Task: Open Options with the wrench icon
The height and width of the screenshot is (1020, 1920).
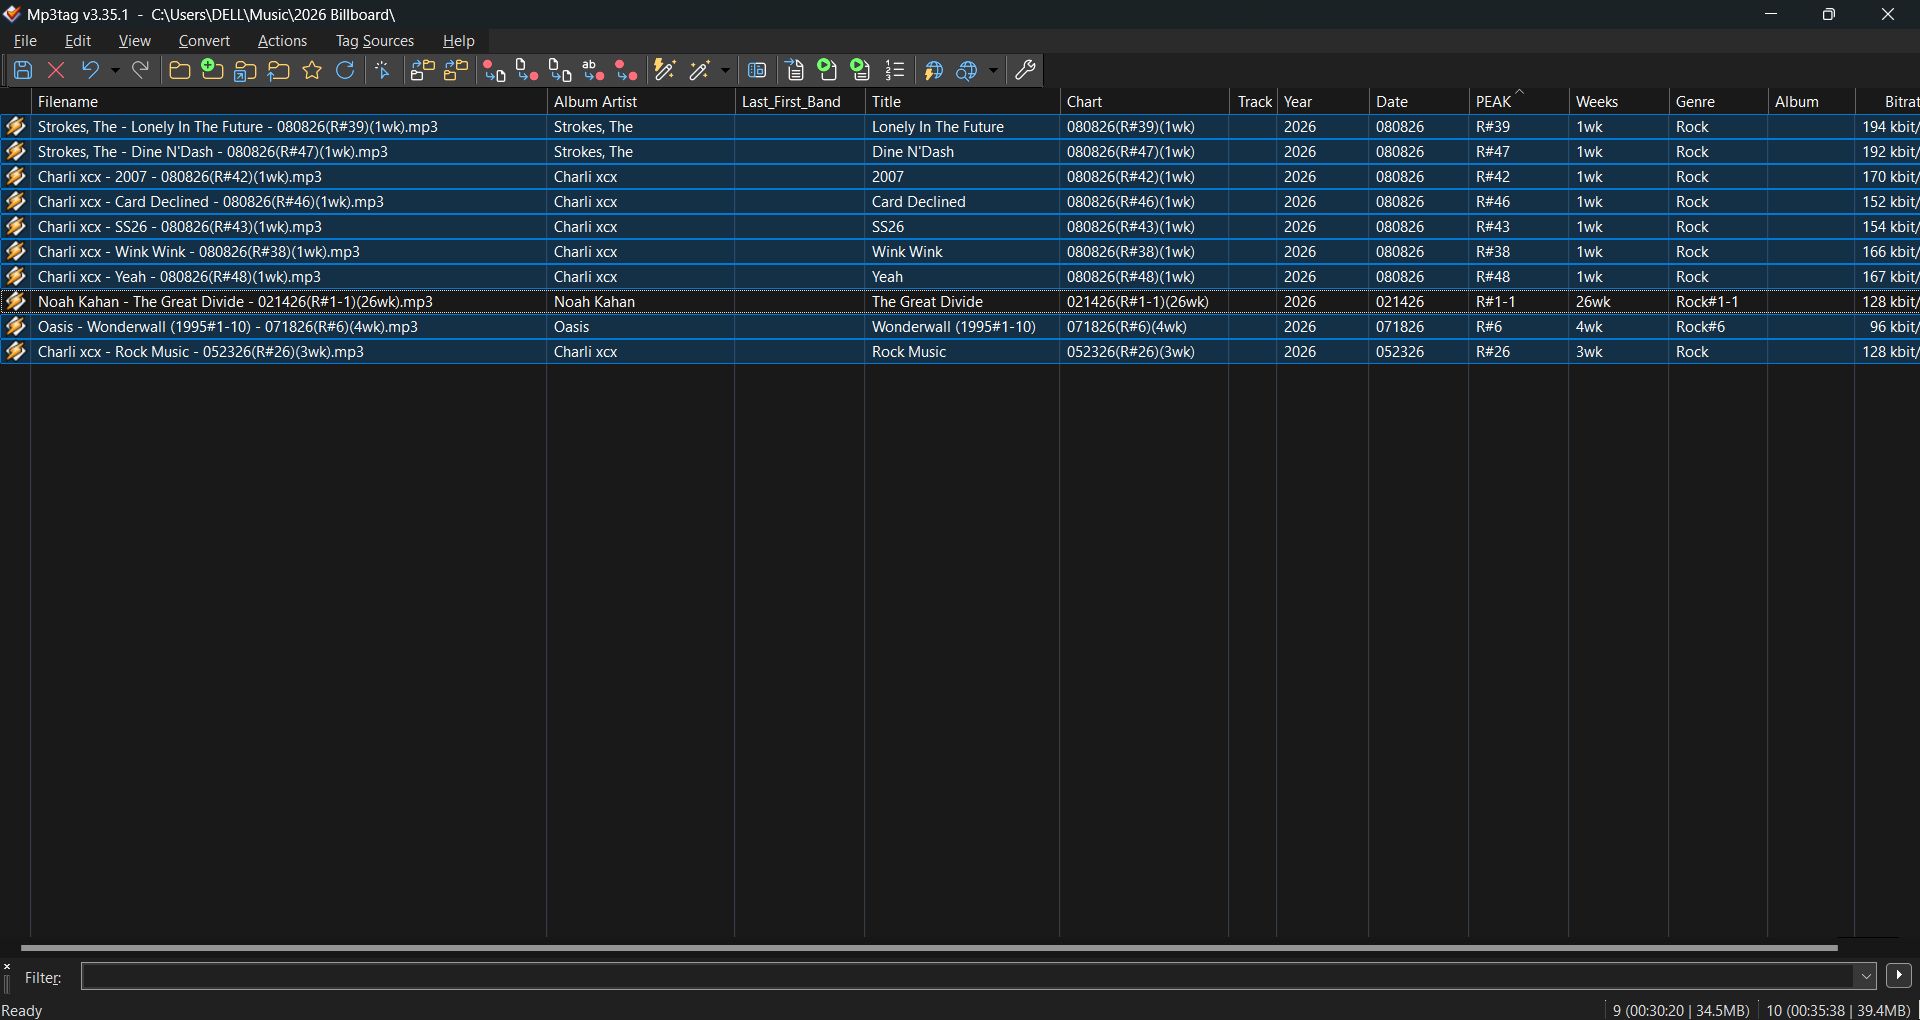Action: pyautogui.click(x=1025, y=70)
